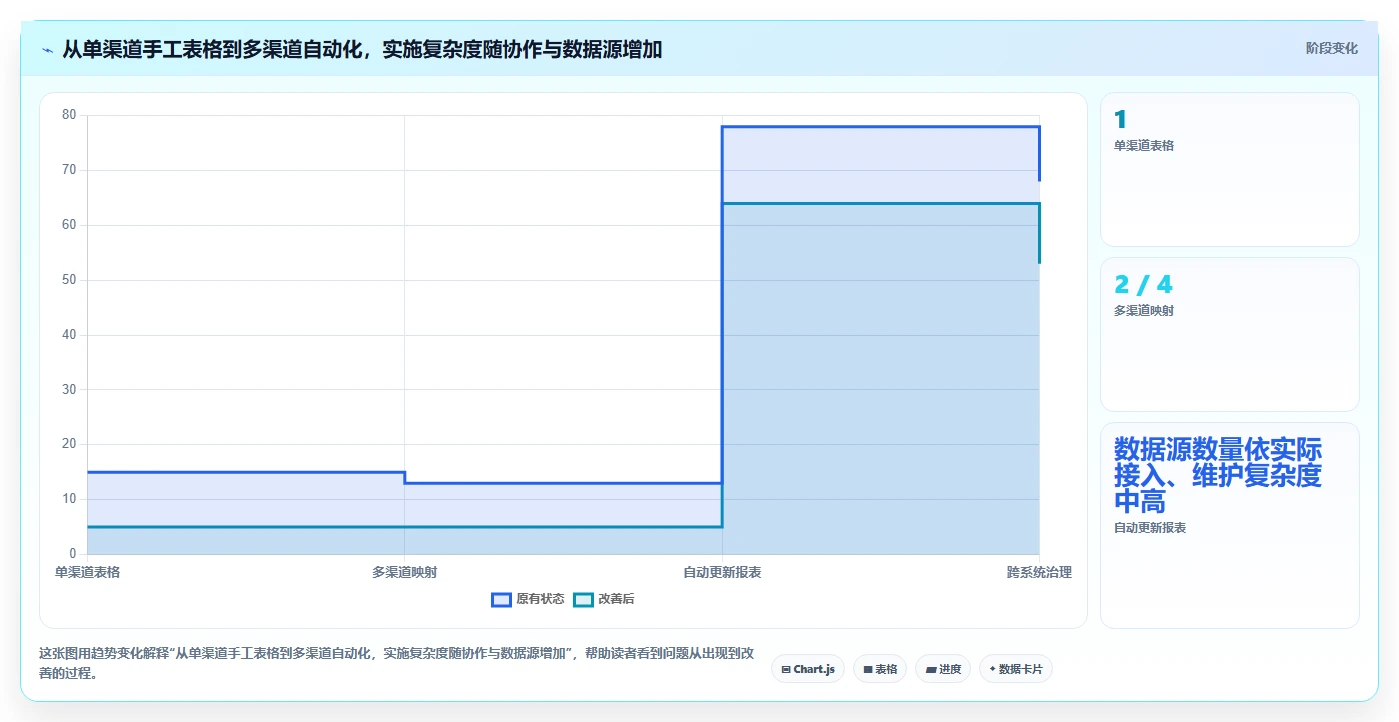
Task: Select the 进度 tag chip
Action: pyautogui.click(x=943, y=669)
